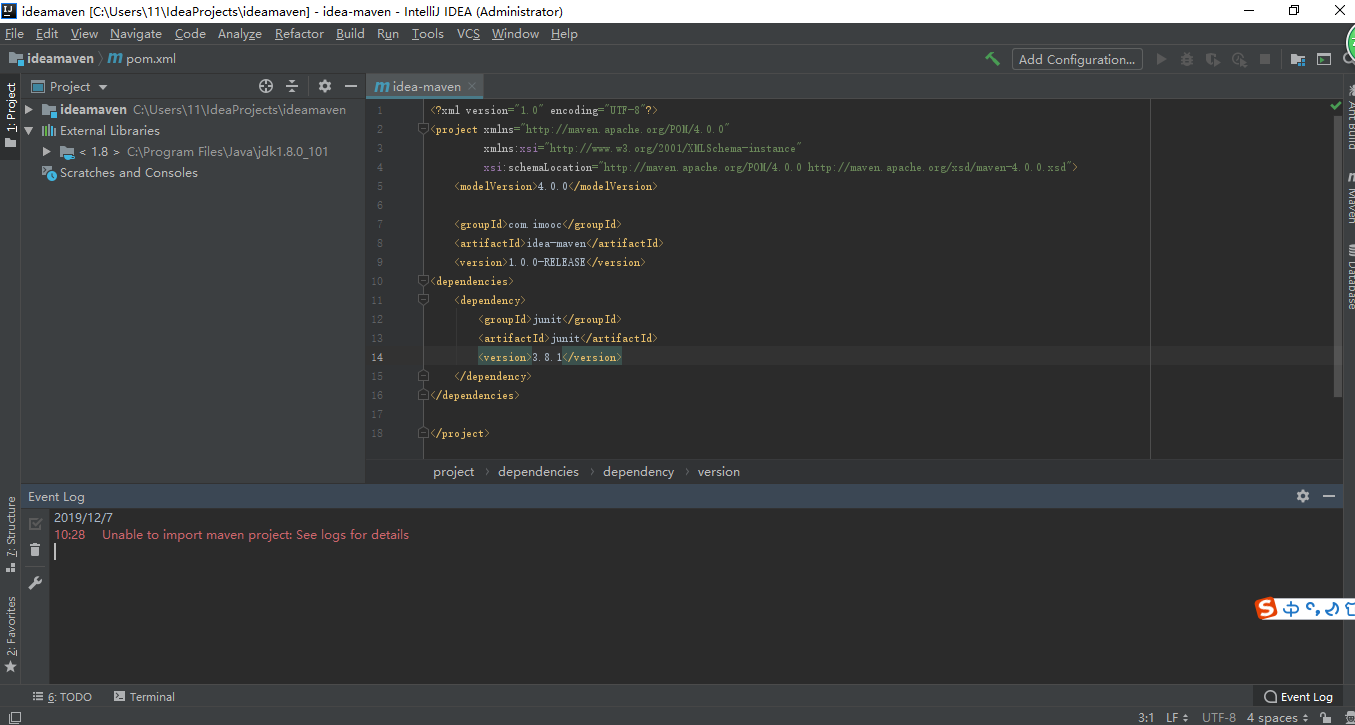This screenshot has width=1355, height=725.
Task: Open the Maven side tool window tab
Action: coord(1349,196)
